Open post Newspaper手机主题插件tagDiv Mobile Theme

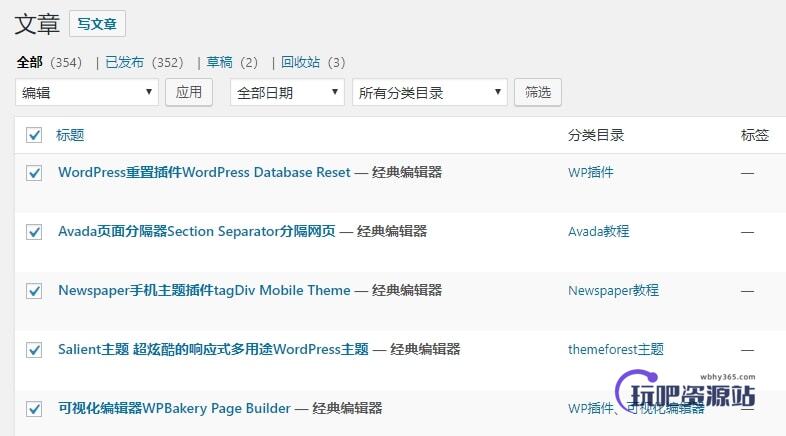coord(204,290)
